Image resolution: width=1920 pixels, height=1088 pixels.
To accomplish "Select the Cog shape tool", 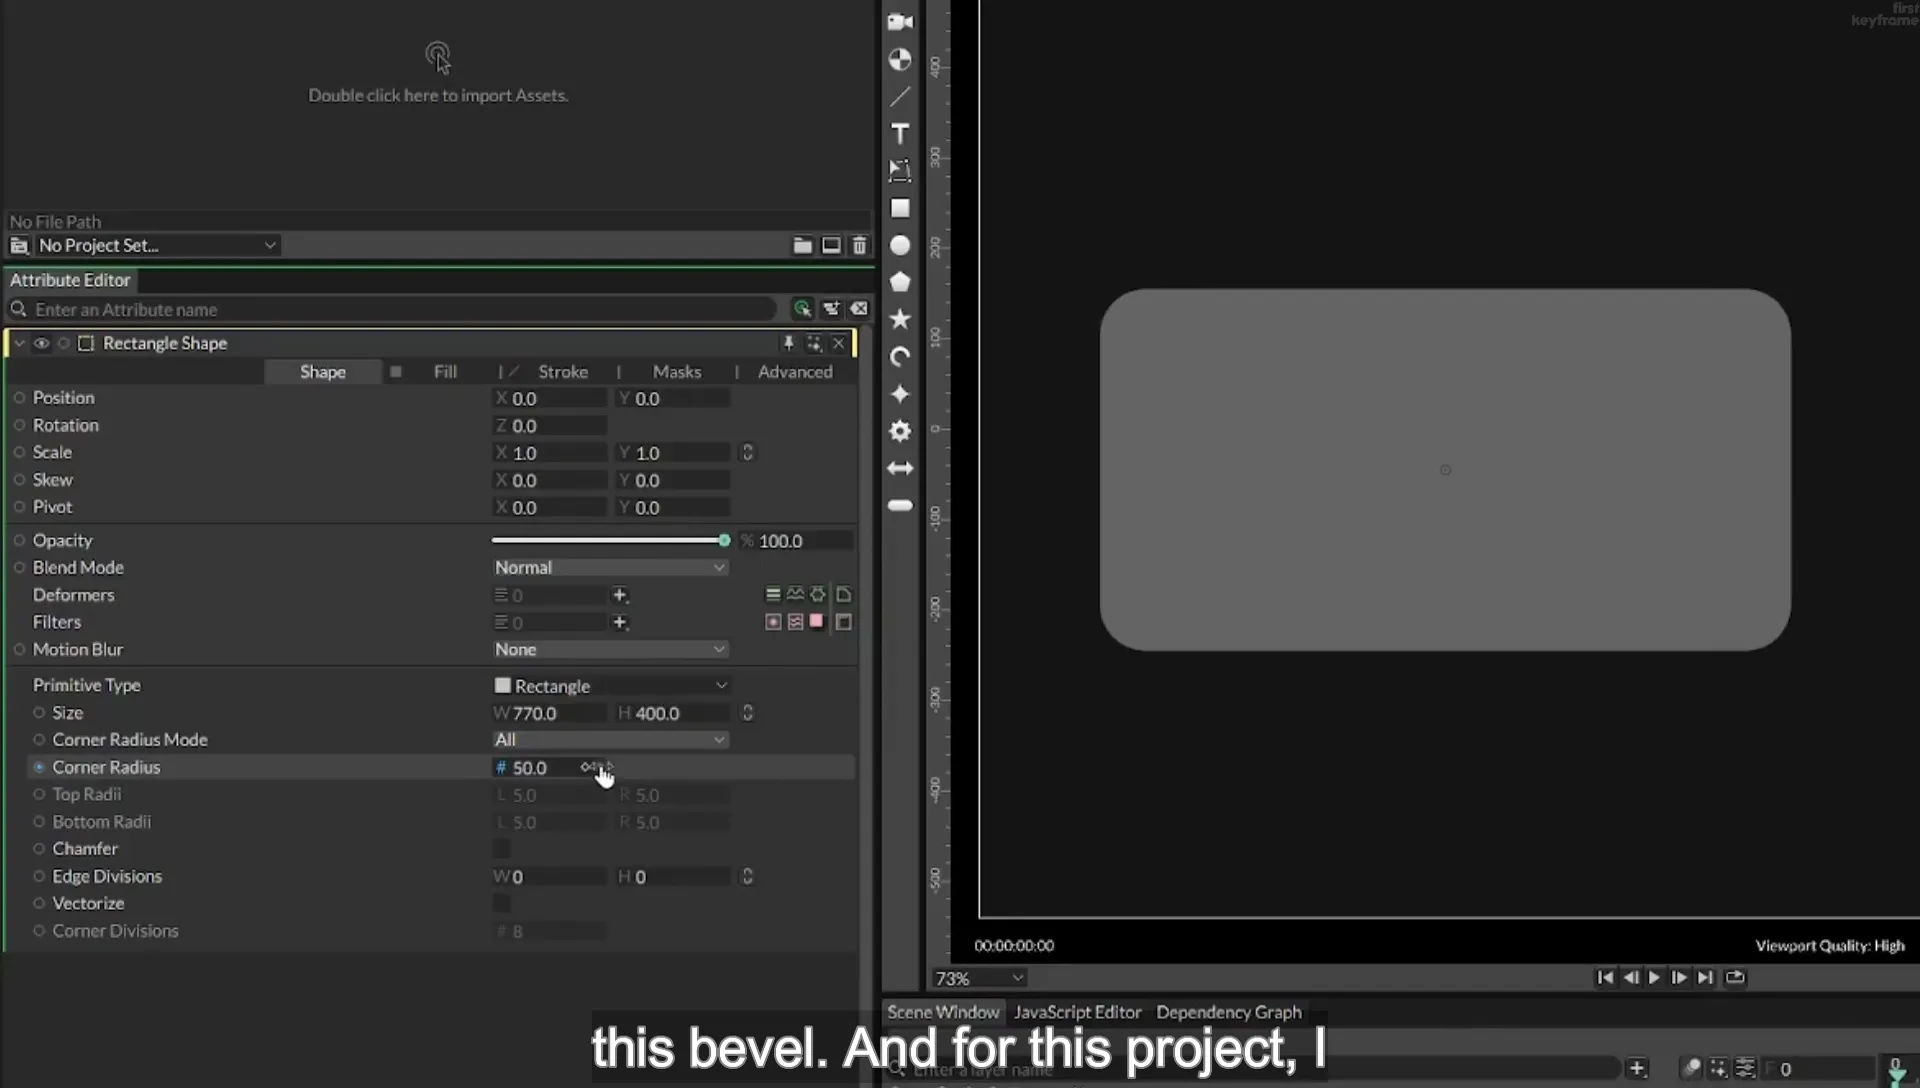I will tap(900, 431).
